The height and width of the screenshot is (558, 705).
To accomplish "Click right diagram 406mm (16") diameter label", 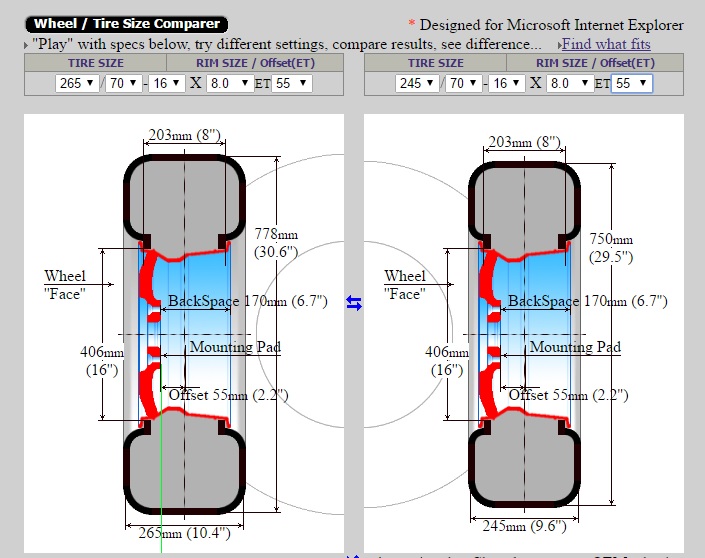I will click(447, 361).
